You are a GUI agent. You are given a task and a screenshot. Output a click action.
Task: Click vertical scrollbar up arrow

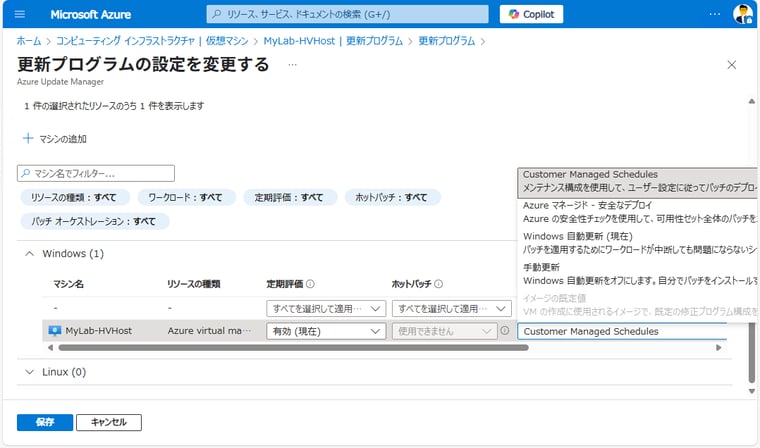751,101
